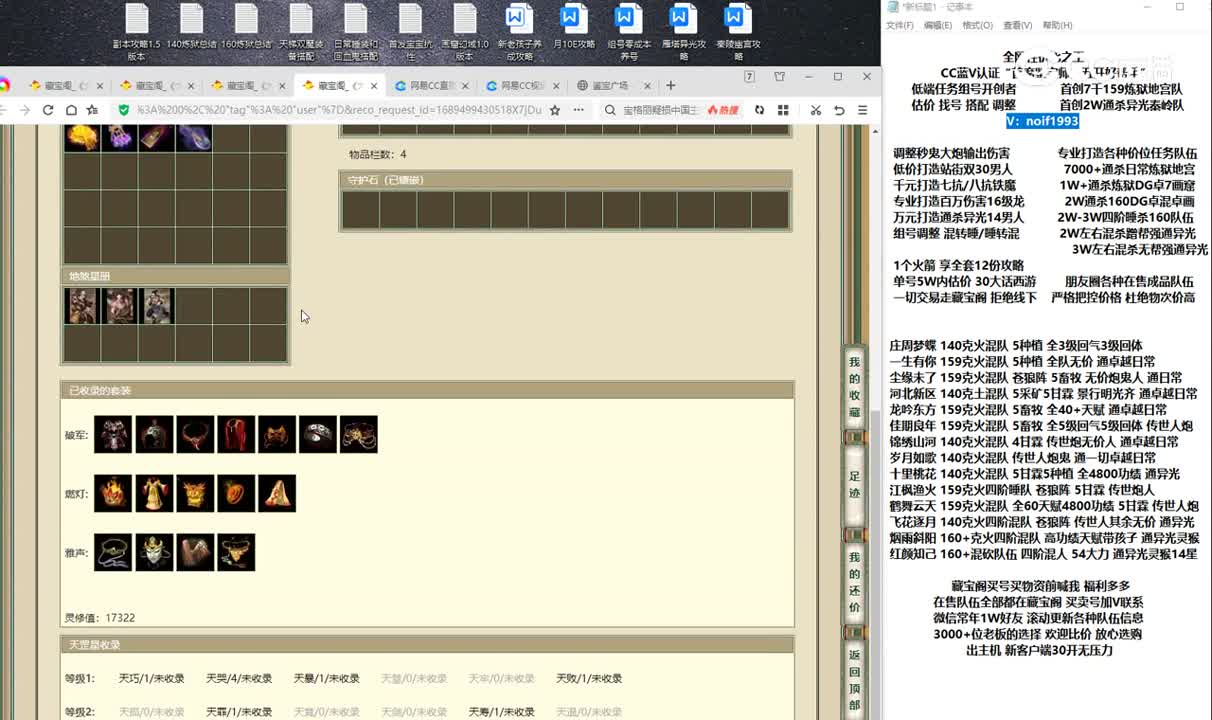
Task: Open Notepad's 文件(F) menu
Action: coord(899,26)
